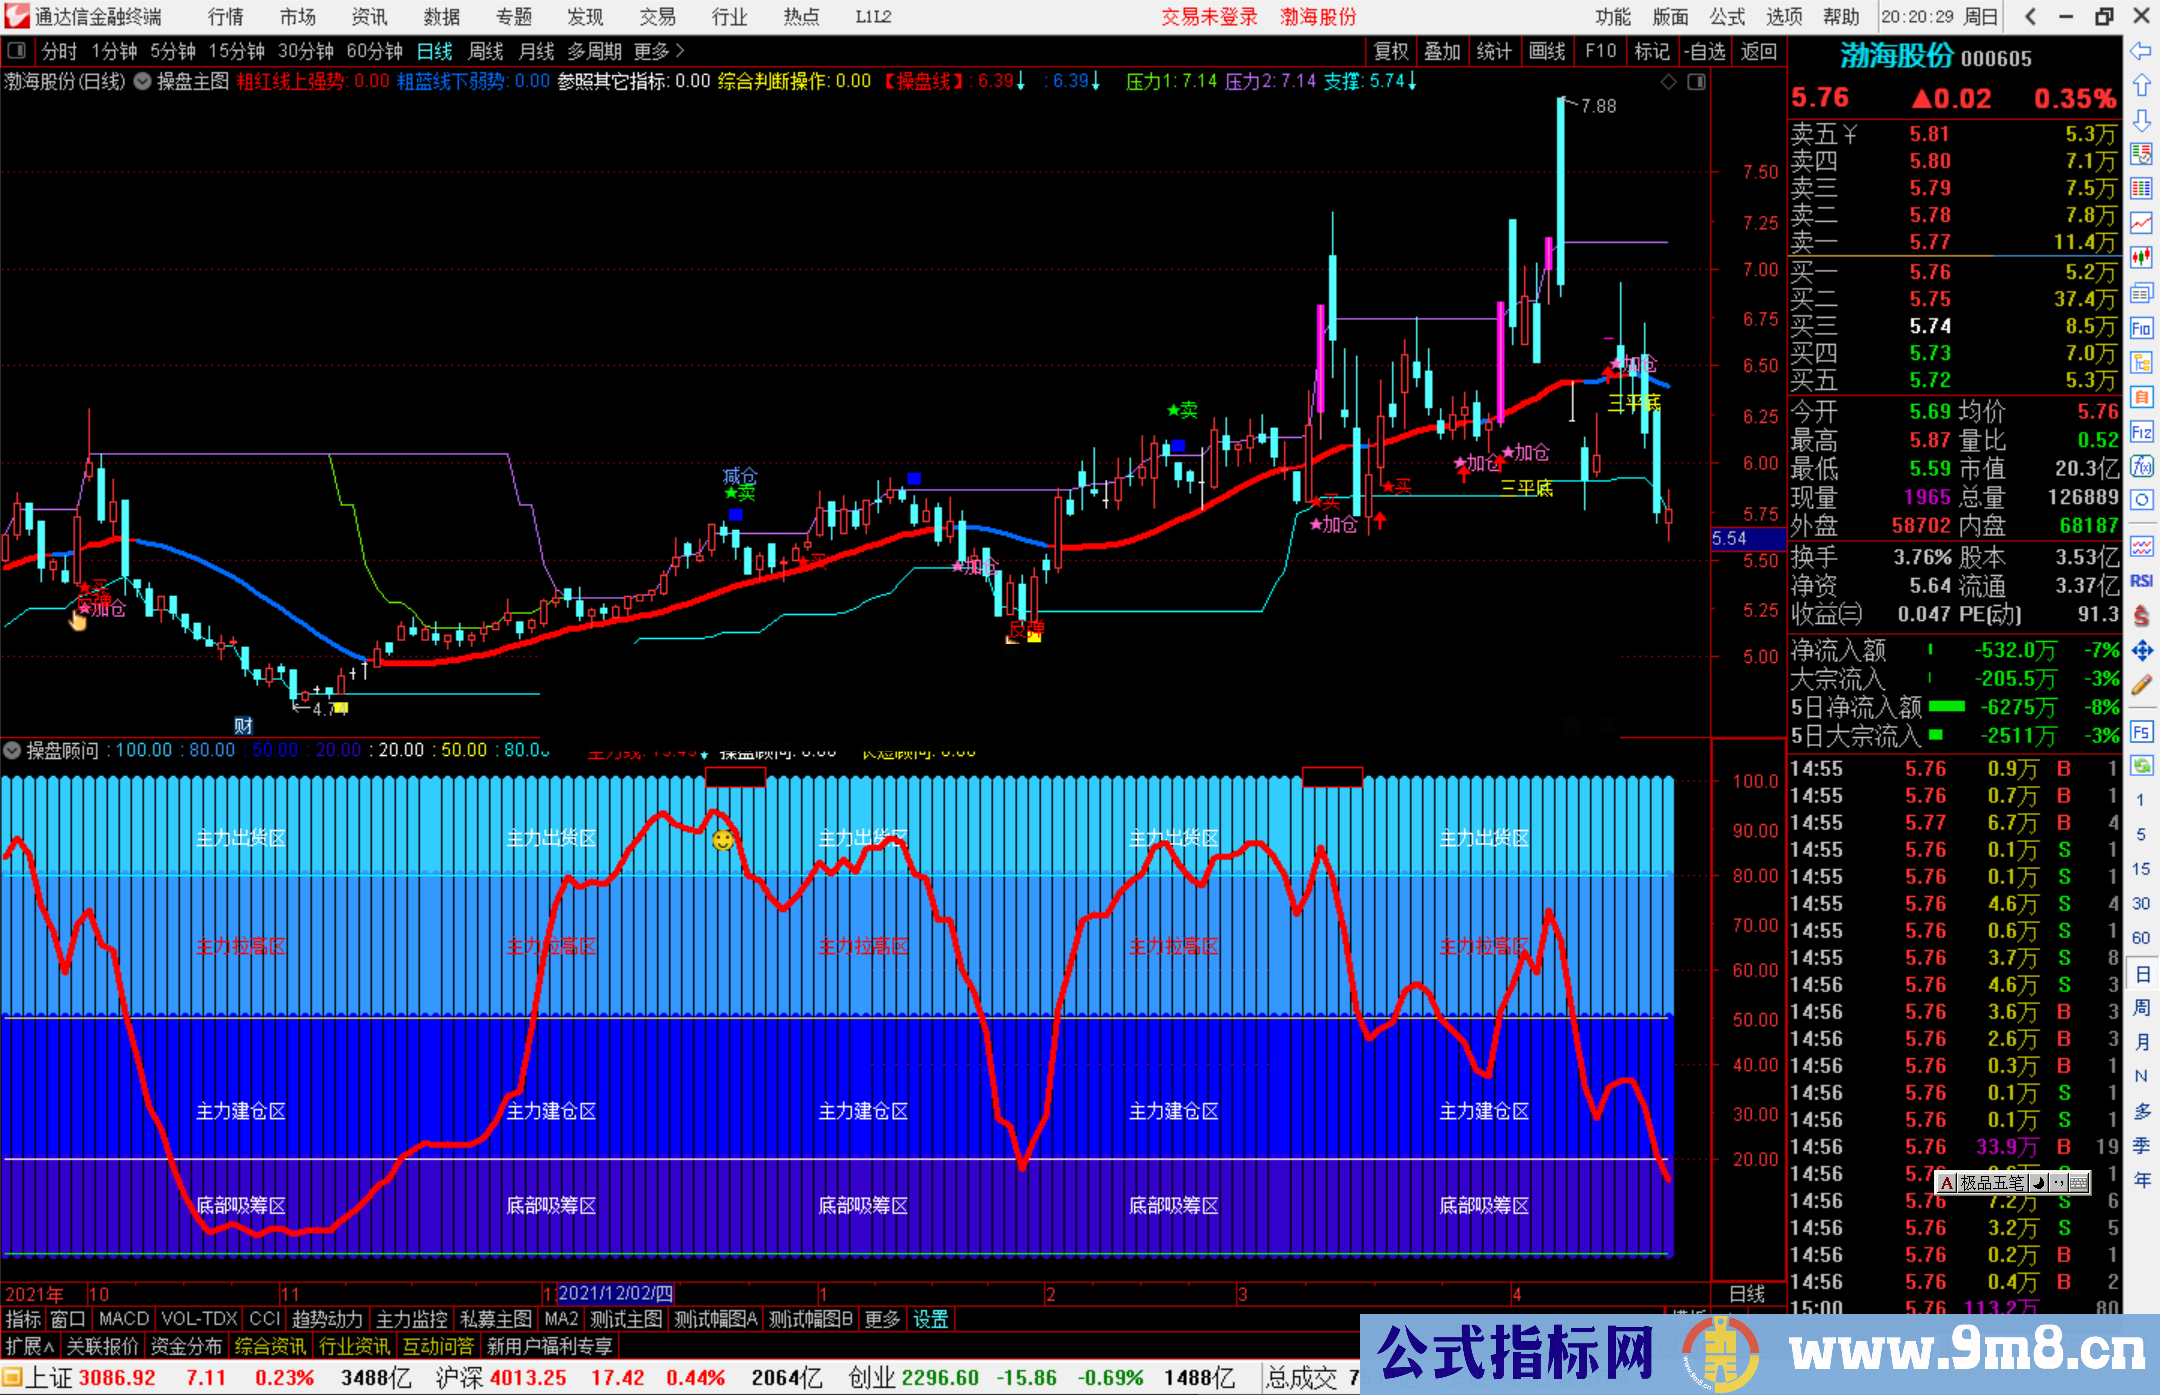2160x1395 pixels.
Task: Expand 更多 period options
Action: (x=659, y=51)
